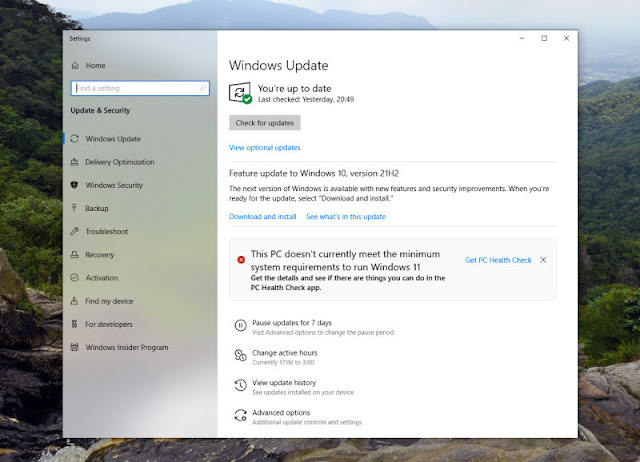Open Delivery Optimization page
This screenshot has height=462, width=640.
(x=120, y=162)
